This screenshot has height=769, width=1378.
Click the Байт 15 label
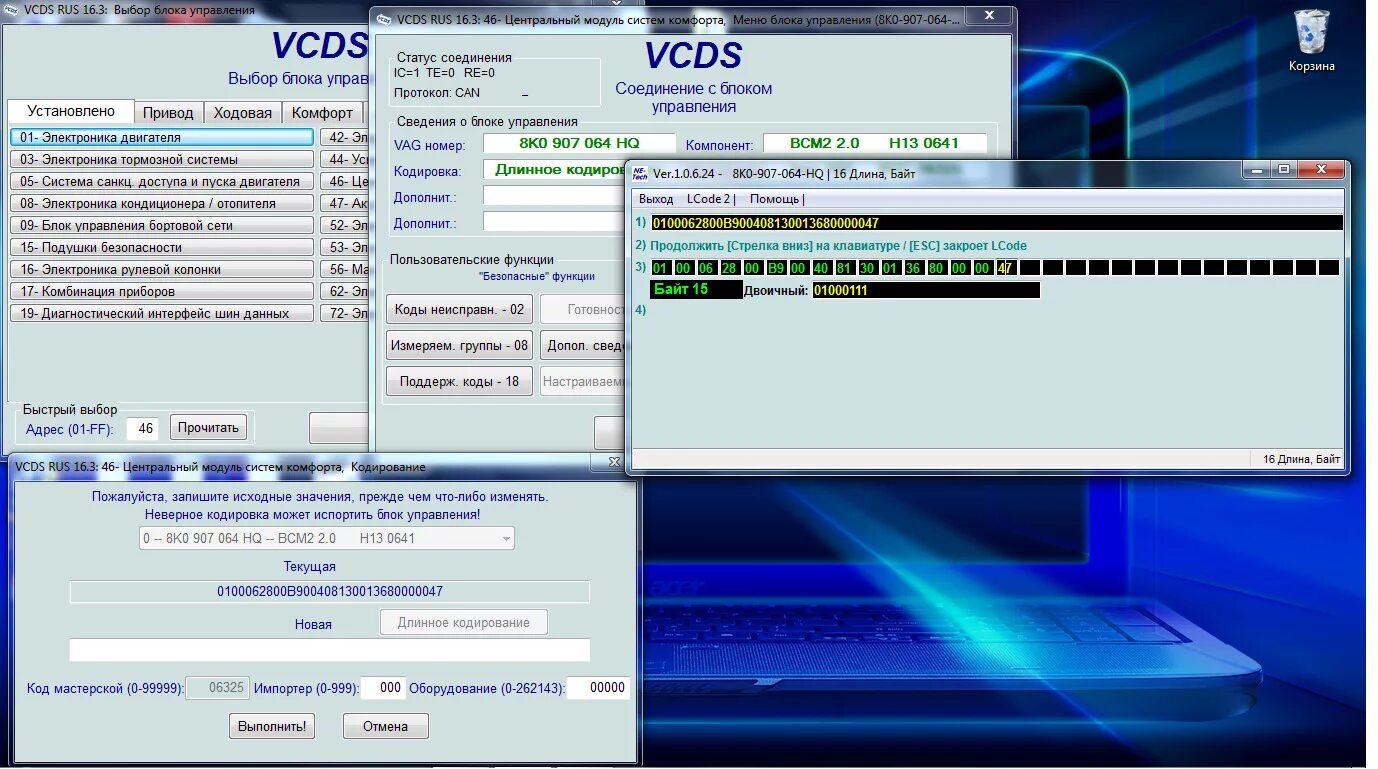[x=696, y=290]
